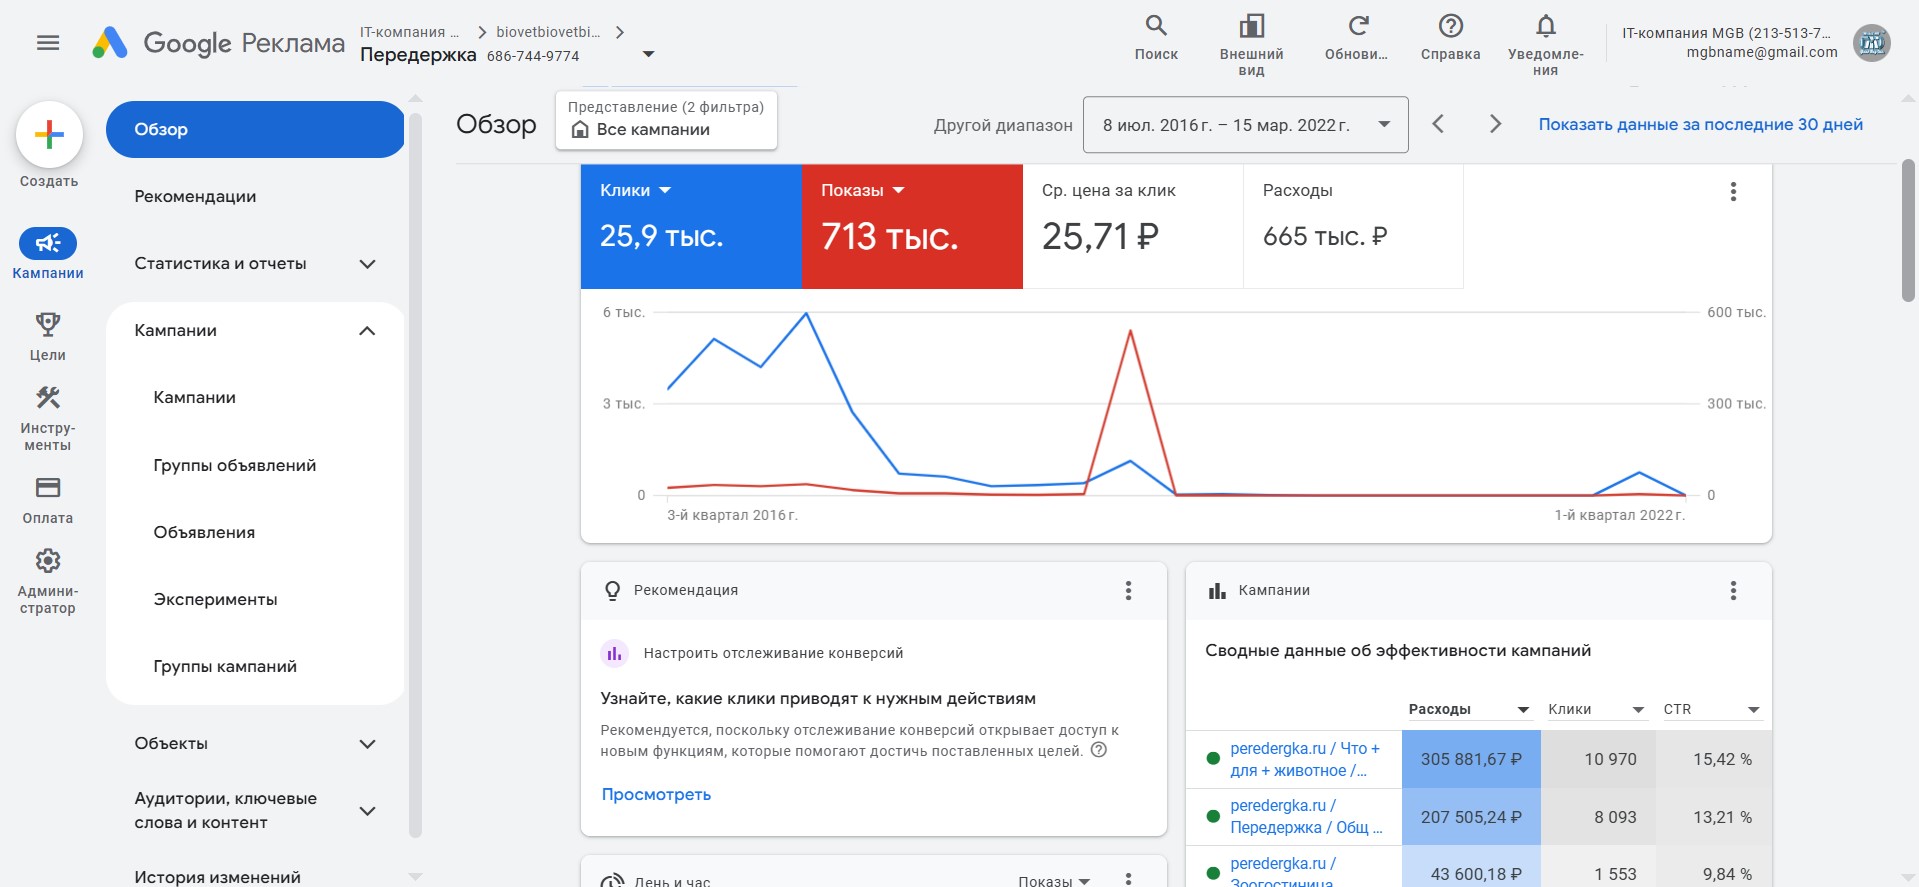The image size is (1919, 887).
Task: Open Администратор gear icon
Action: (48, 560)
